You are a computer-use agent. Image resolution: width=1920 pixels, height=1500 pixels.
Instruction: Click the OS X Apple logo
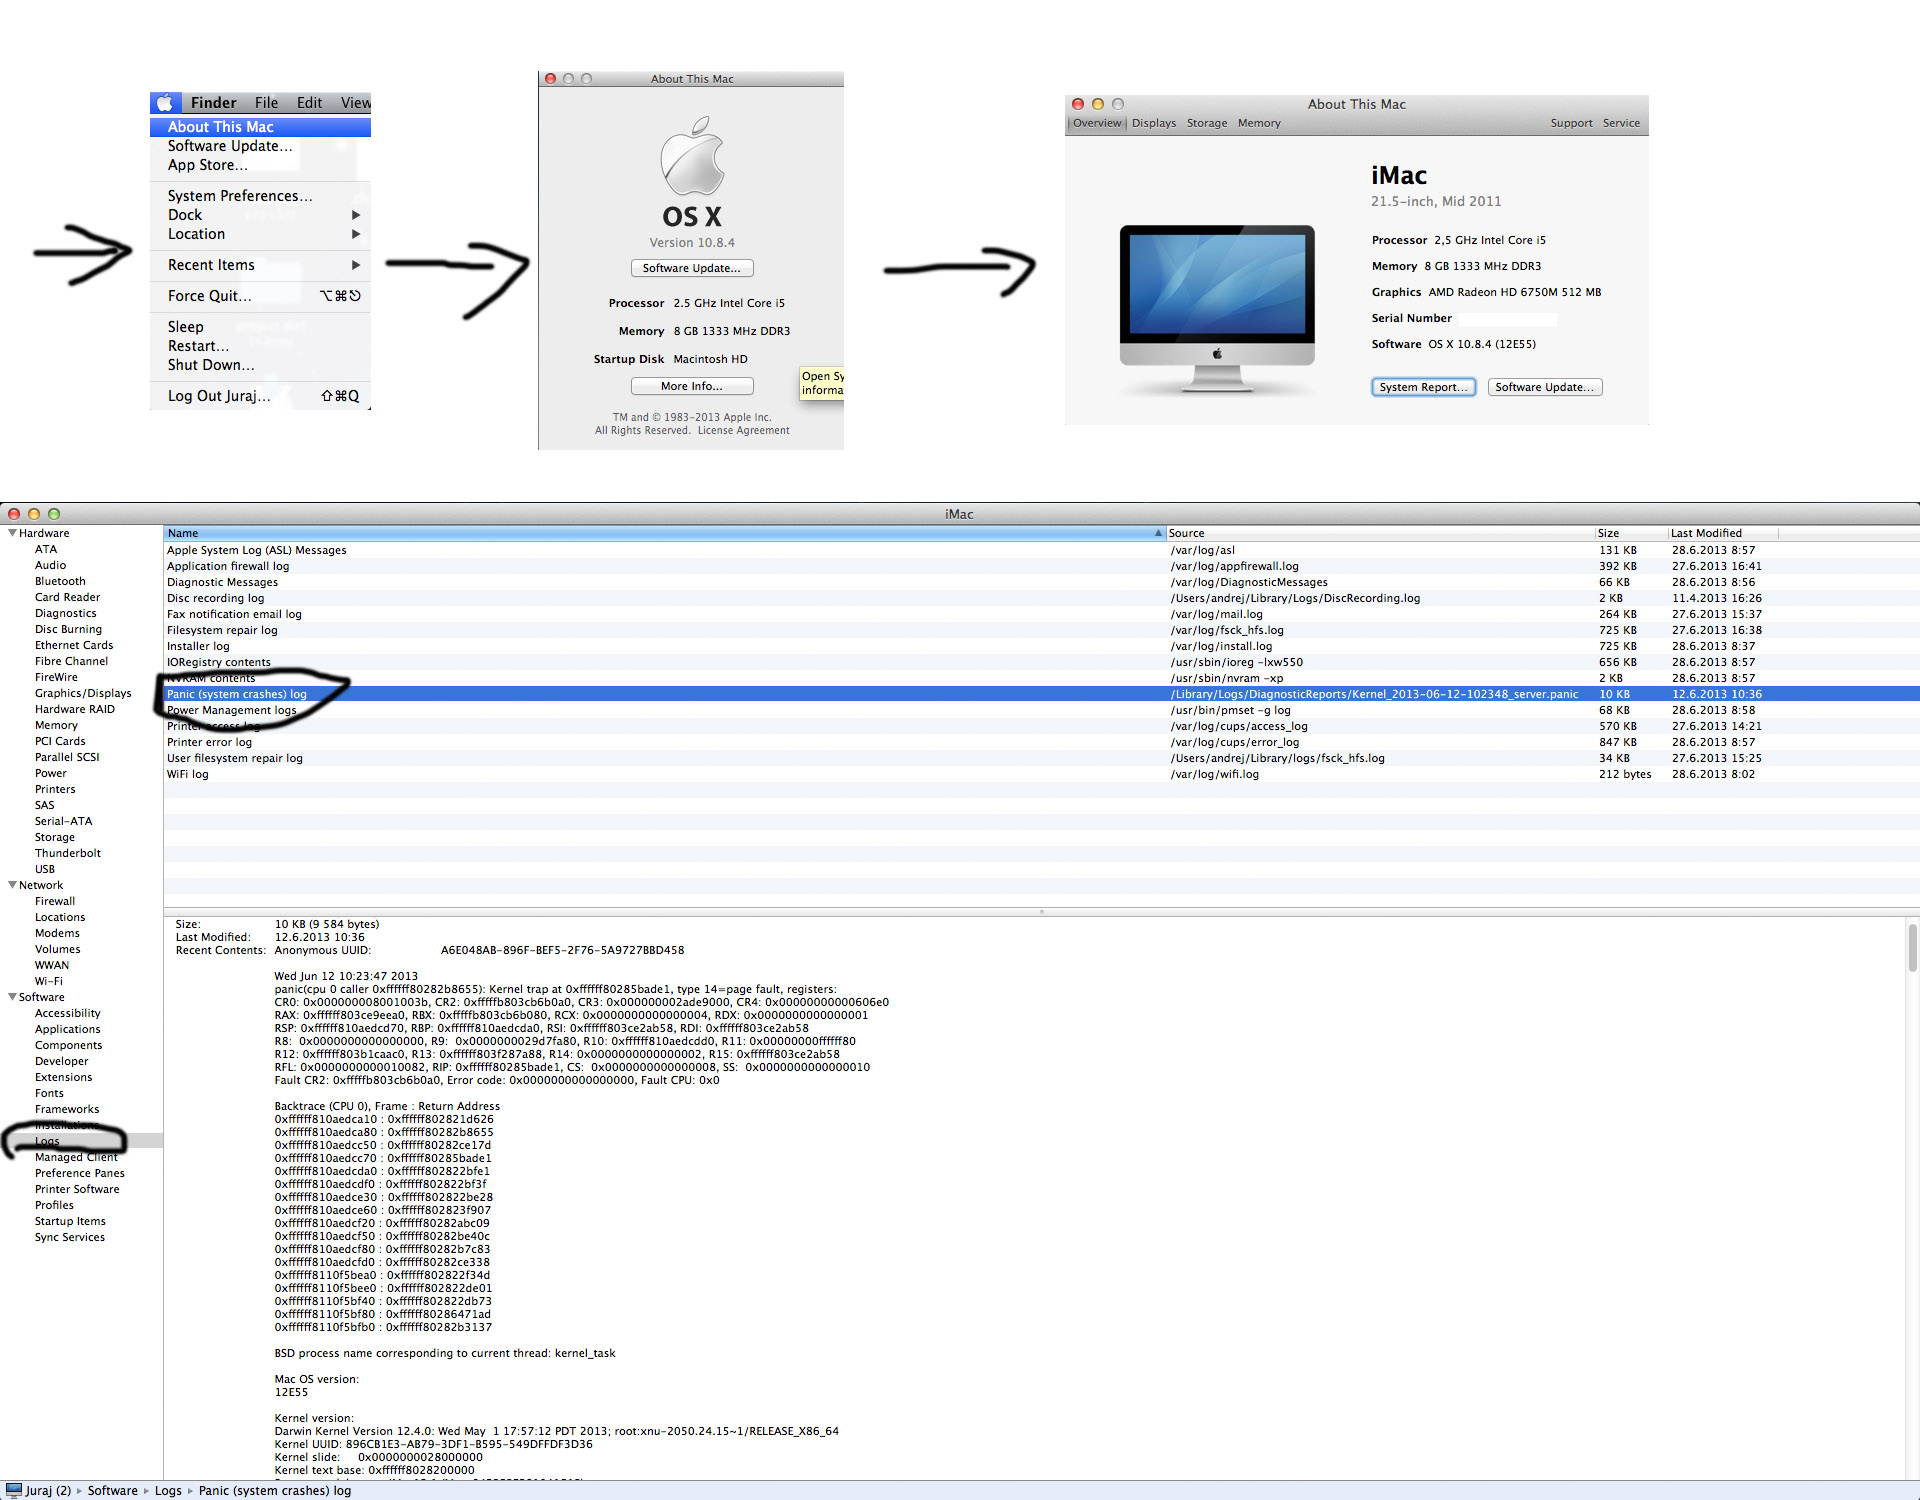[x=692, y=157]
